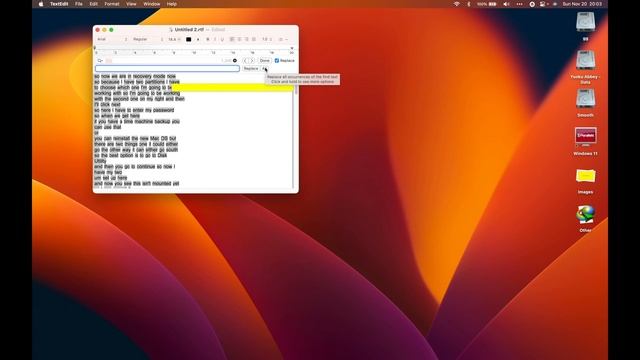Select the top hard drive desktop icon

[x=585, y=22]
